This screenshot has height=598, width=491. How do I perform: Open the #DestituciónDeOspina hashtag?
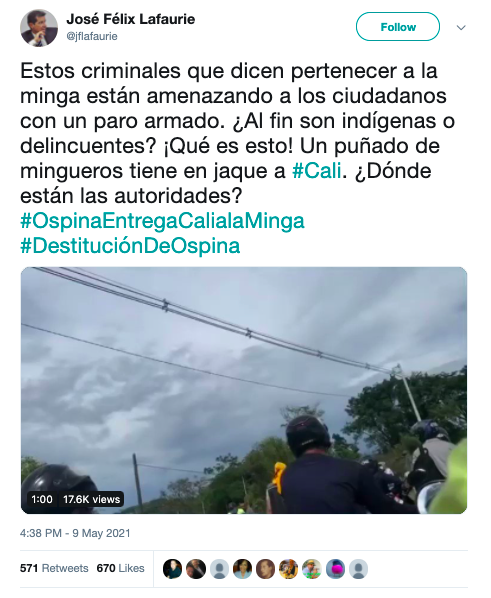pyautogui.click(x=130, y=246)
